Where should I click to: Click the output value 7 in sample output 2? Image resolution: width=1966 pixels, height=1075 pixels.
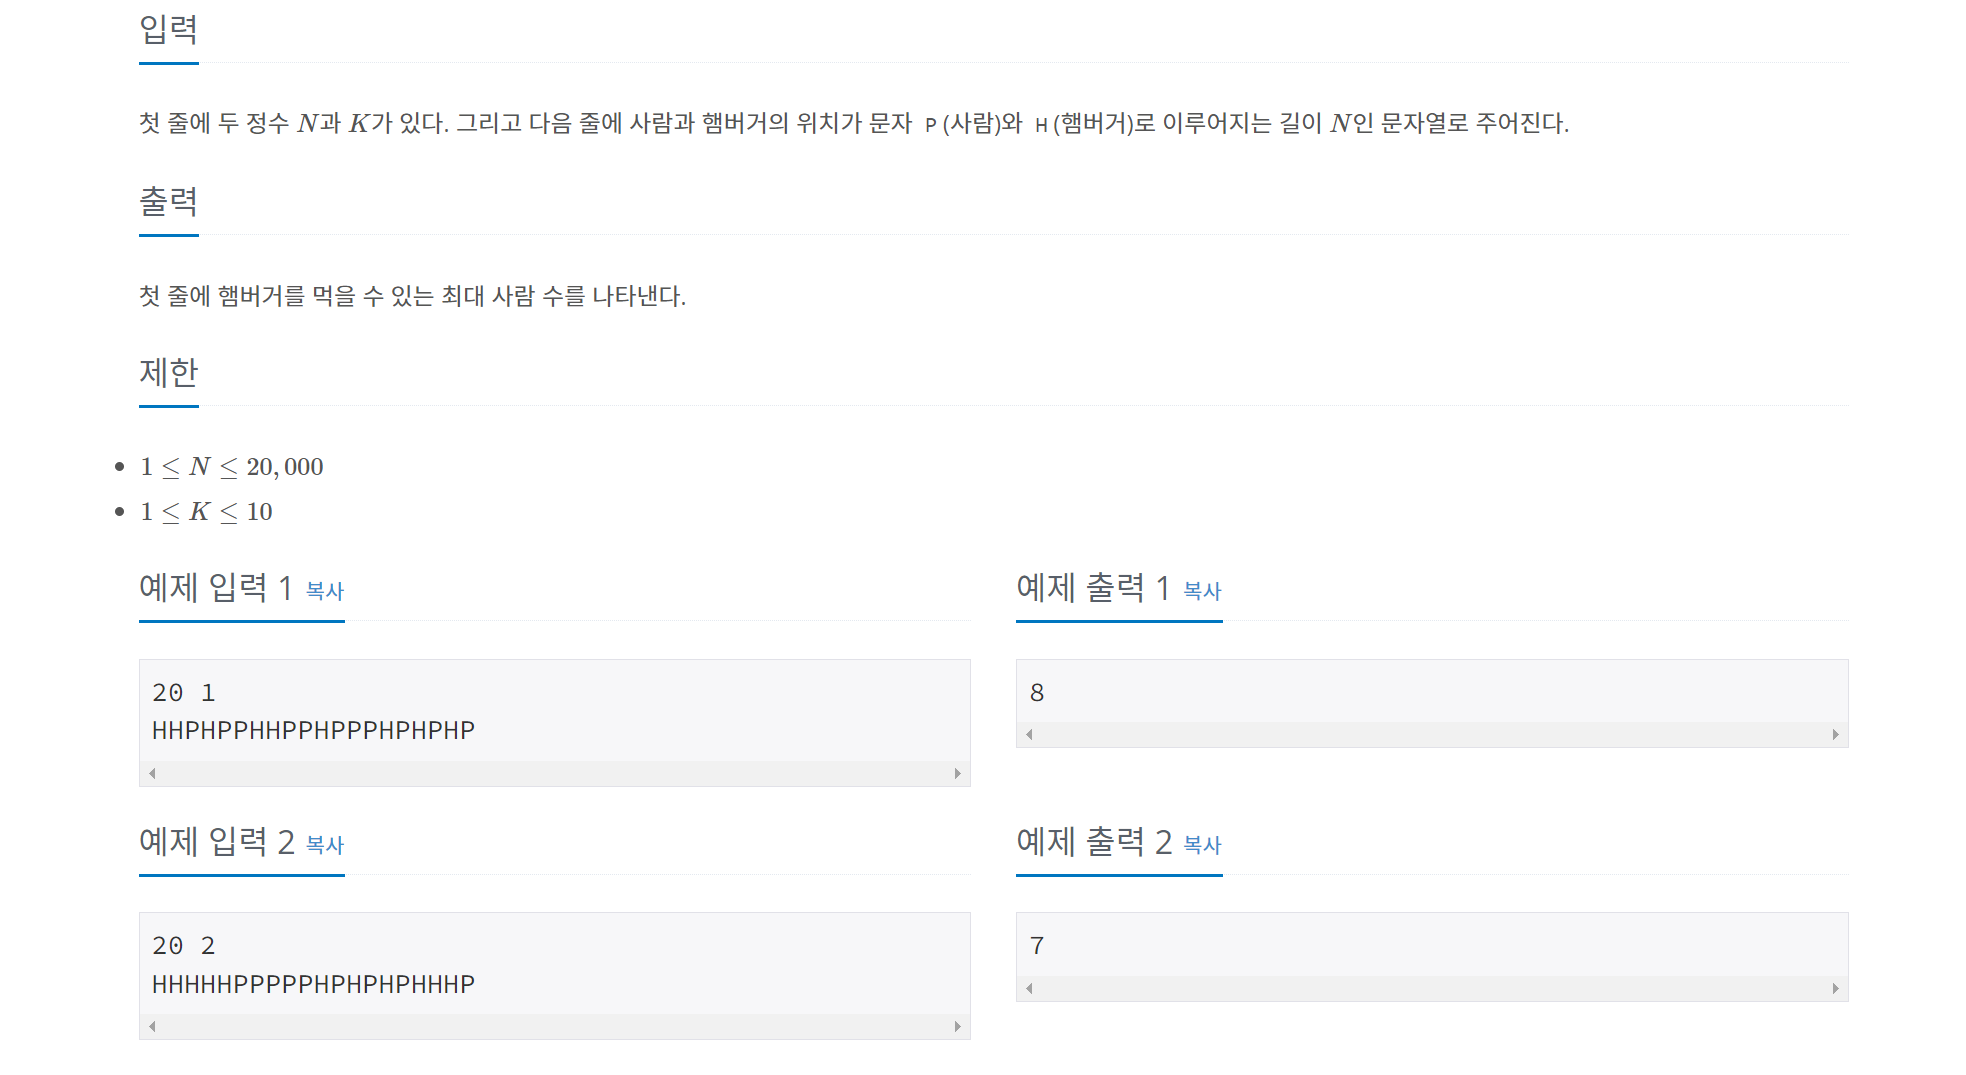(1037, 945)
